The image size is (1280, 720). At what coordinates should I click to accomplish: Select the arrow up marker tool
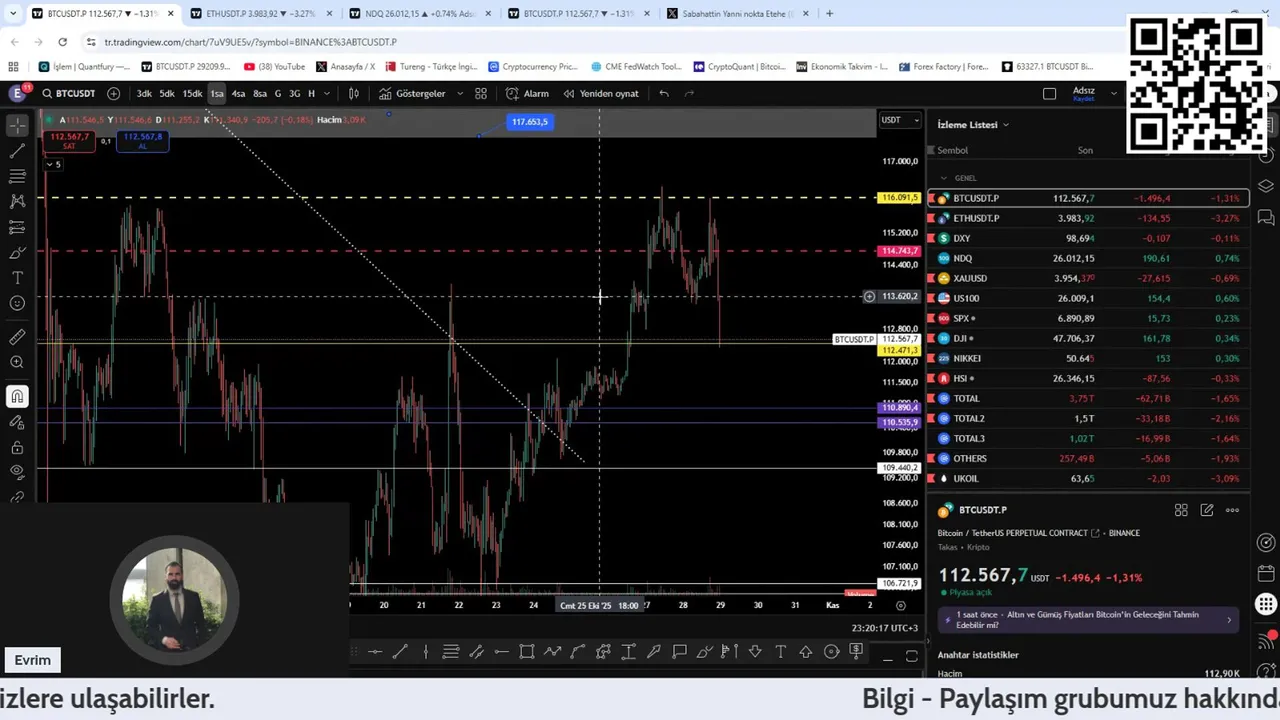click(x=806, y=652)
